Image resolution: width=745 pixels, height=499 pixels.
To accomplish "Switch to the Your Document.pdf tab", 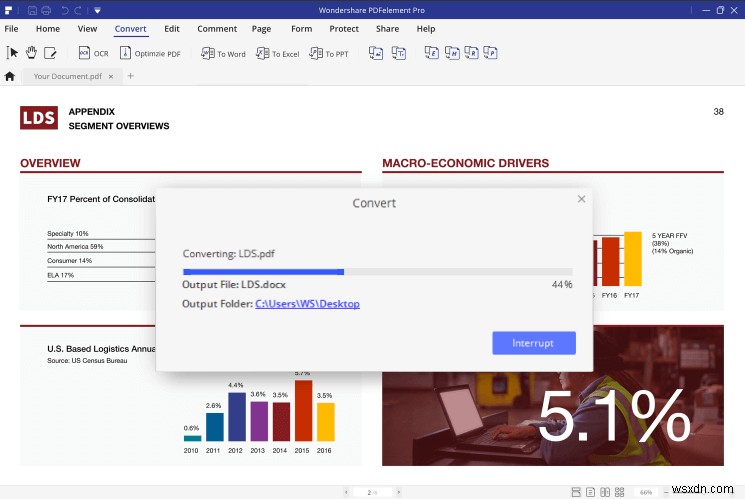I will 66,76.
